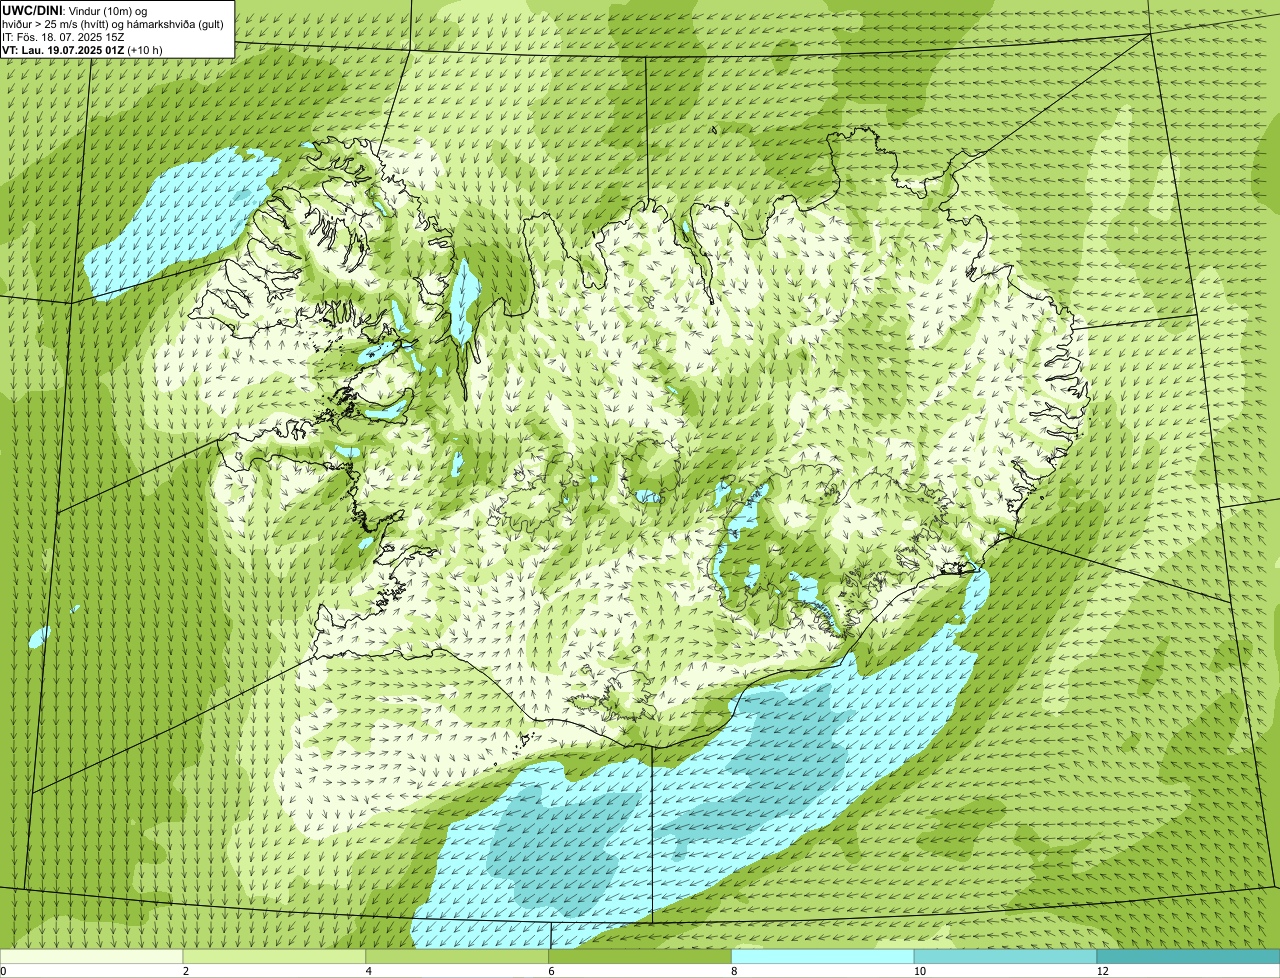The height and width of the screenshot is (978, 1280).
Task: Click the dark green 6–8 colorbar segment
Action: click(x=640, y=957)
